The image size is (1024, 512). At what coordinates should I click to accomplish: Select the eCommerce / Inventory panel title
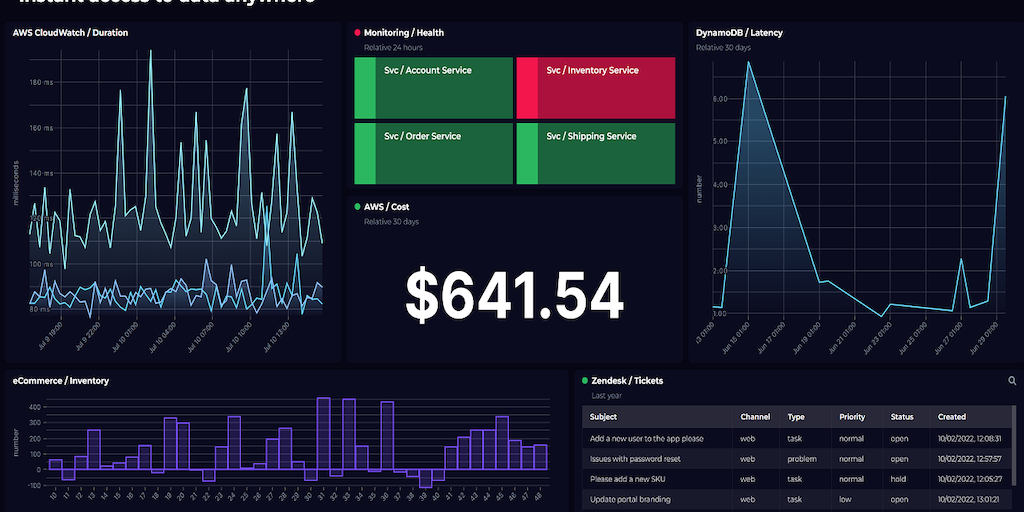coord(61,381)
